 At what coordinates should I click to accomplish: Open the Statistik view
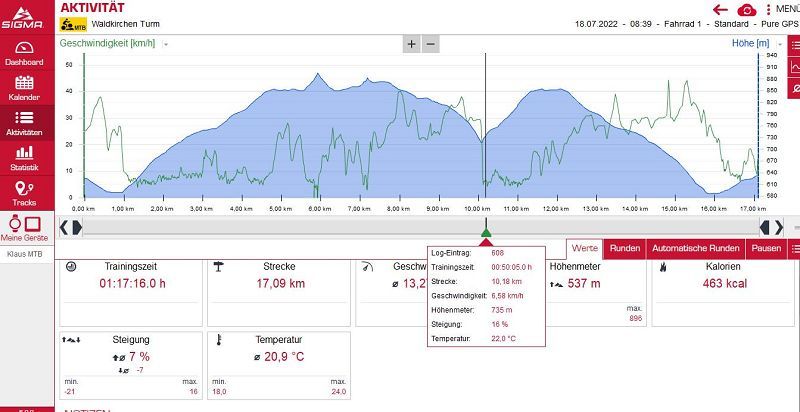[x=23, y=158]
